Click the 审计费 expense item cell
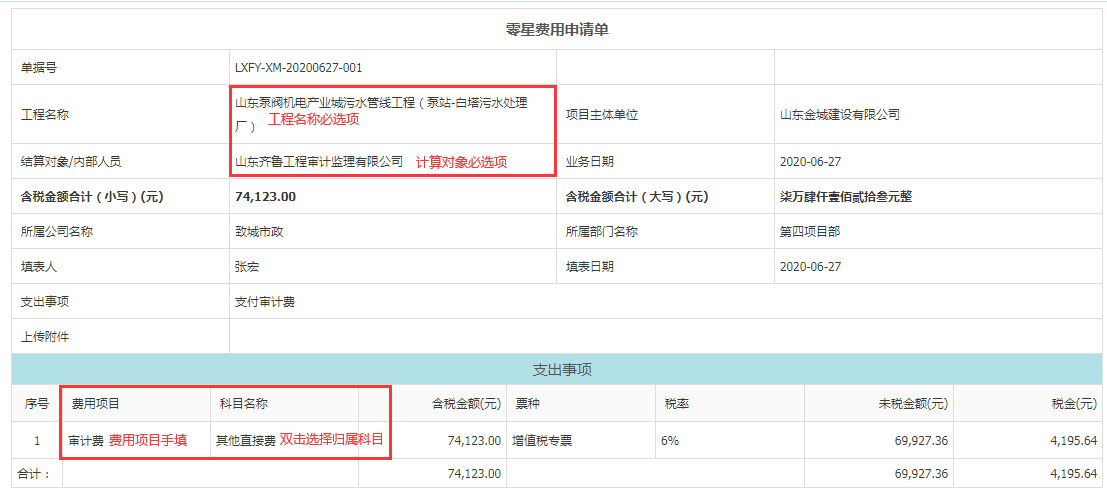 [x=86, y=441]
